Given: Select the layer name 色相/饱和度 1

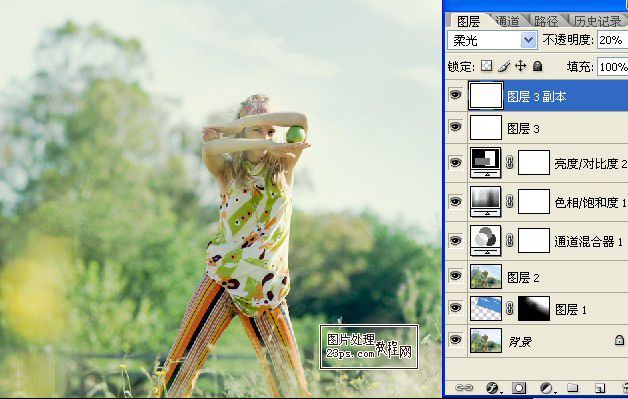Looking at the screenshot, I should point(591,203).
